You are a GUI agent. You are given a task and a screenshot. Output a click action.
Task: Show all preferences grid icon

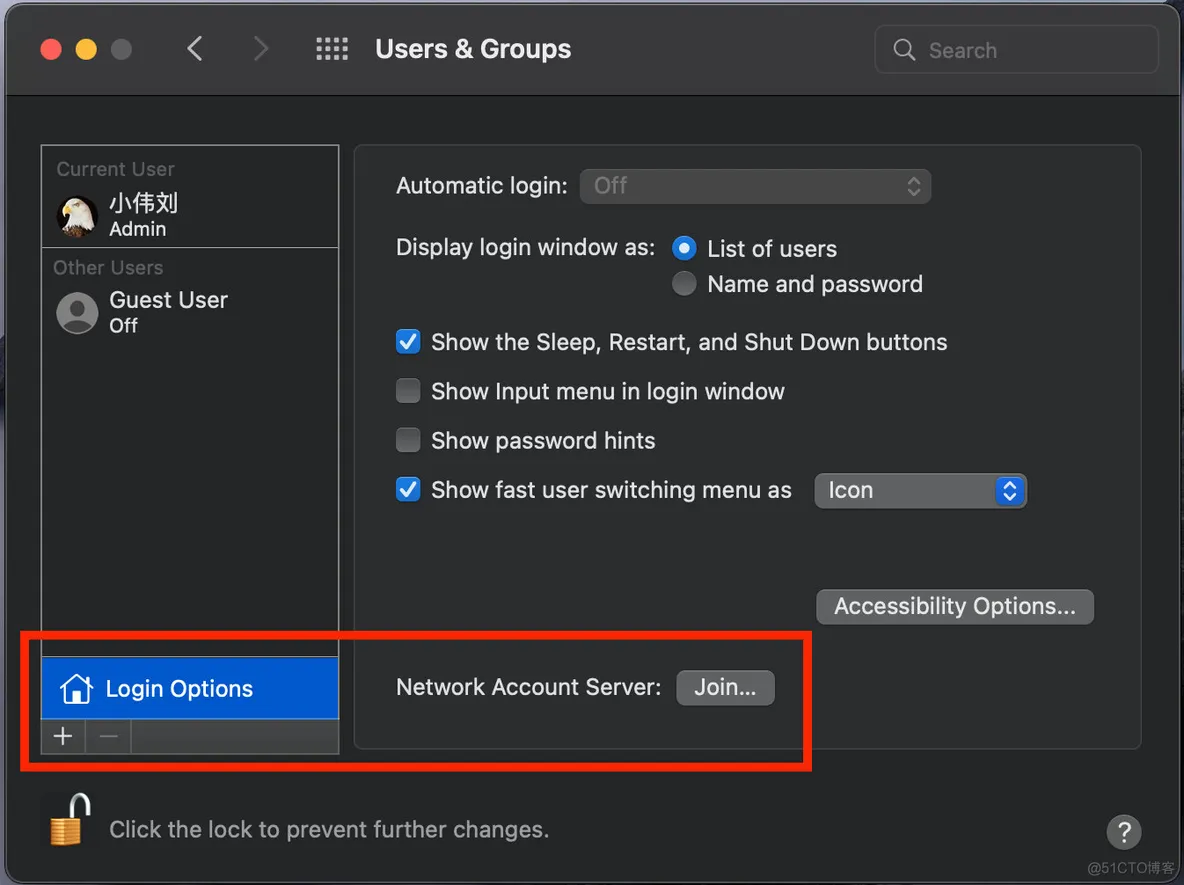[x=332, y=49]
